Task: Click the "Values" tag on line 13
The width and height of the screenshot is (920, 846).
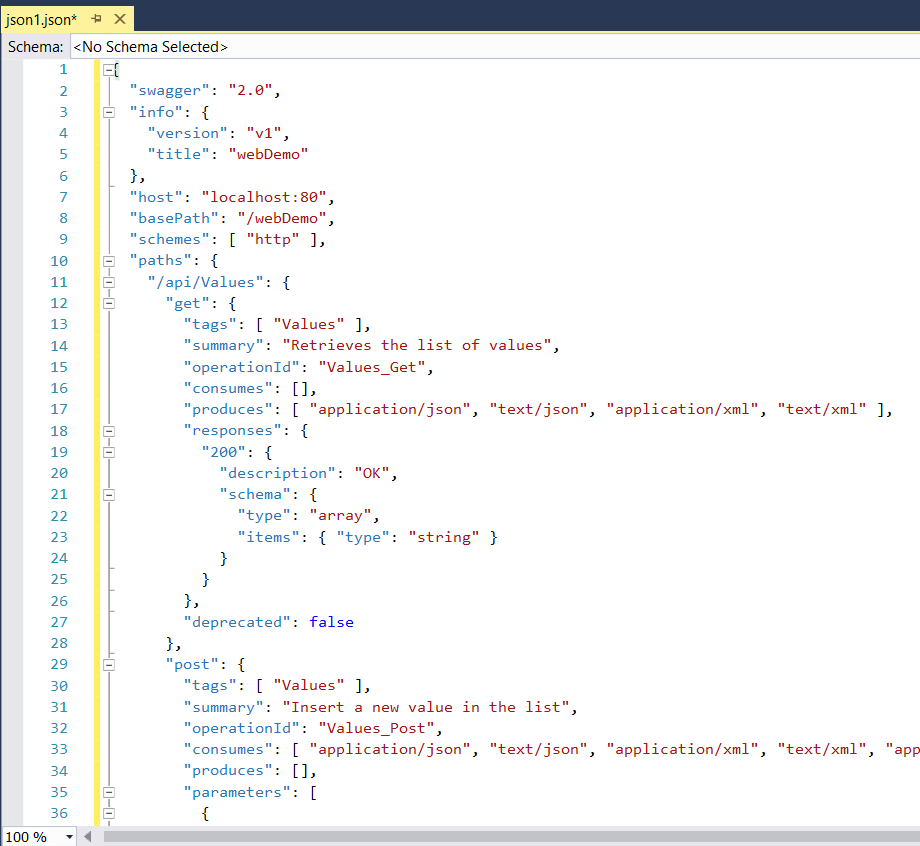Action: 309,324
